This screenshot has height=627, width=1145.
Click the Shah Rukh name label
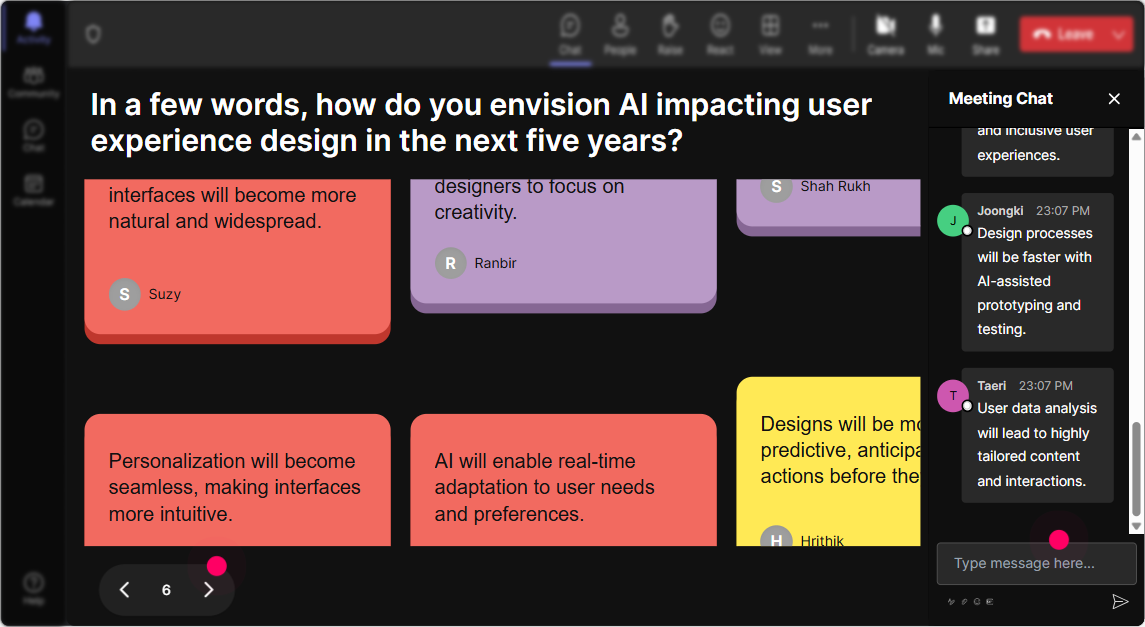click(835, 186)
